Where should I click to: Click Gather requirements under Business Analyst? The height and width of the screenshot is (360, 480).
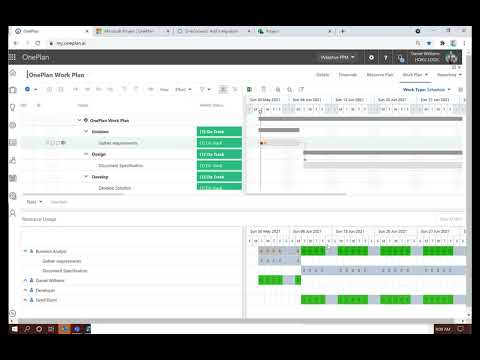point(62,261)
